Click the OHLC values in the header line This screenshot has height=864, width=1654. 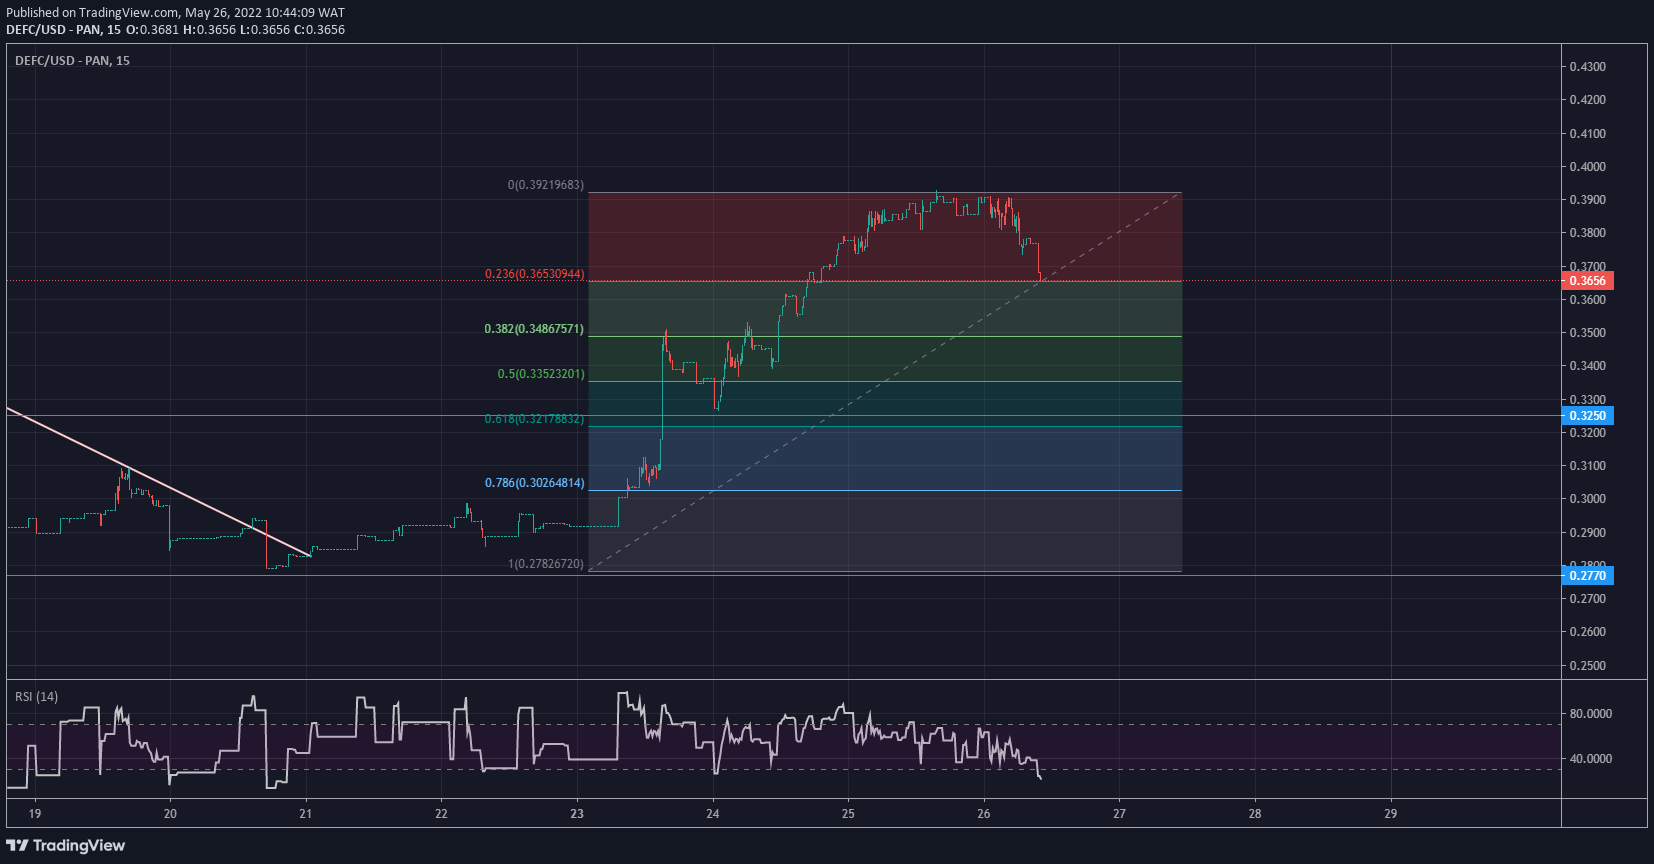click(235, 30)
